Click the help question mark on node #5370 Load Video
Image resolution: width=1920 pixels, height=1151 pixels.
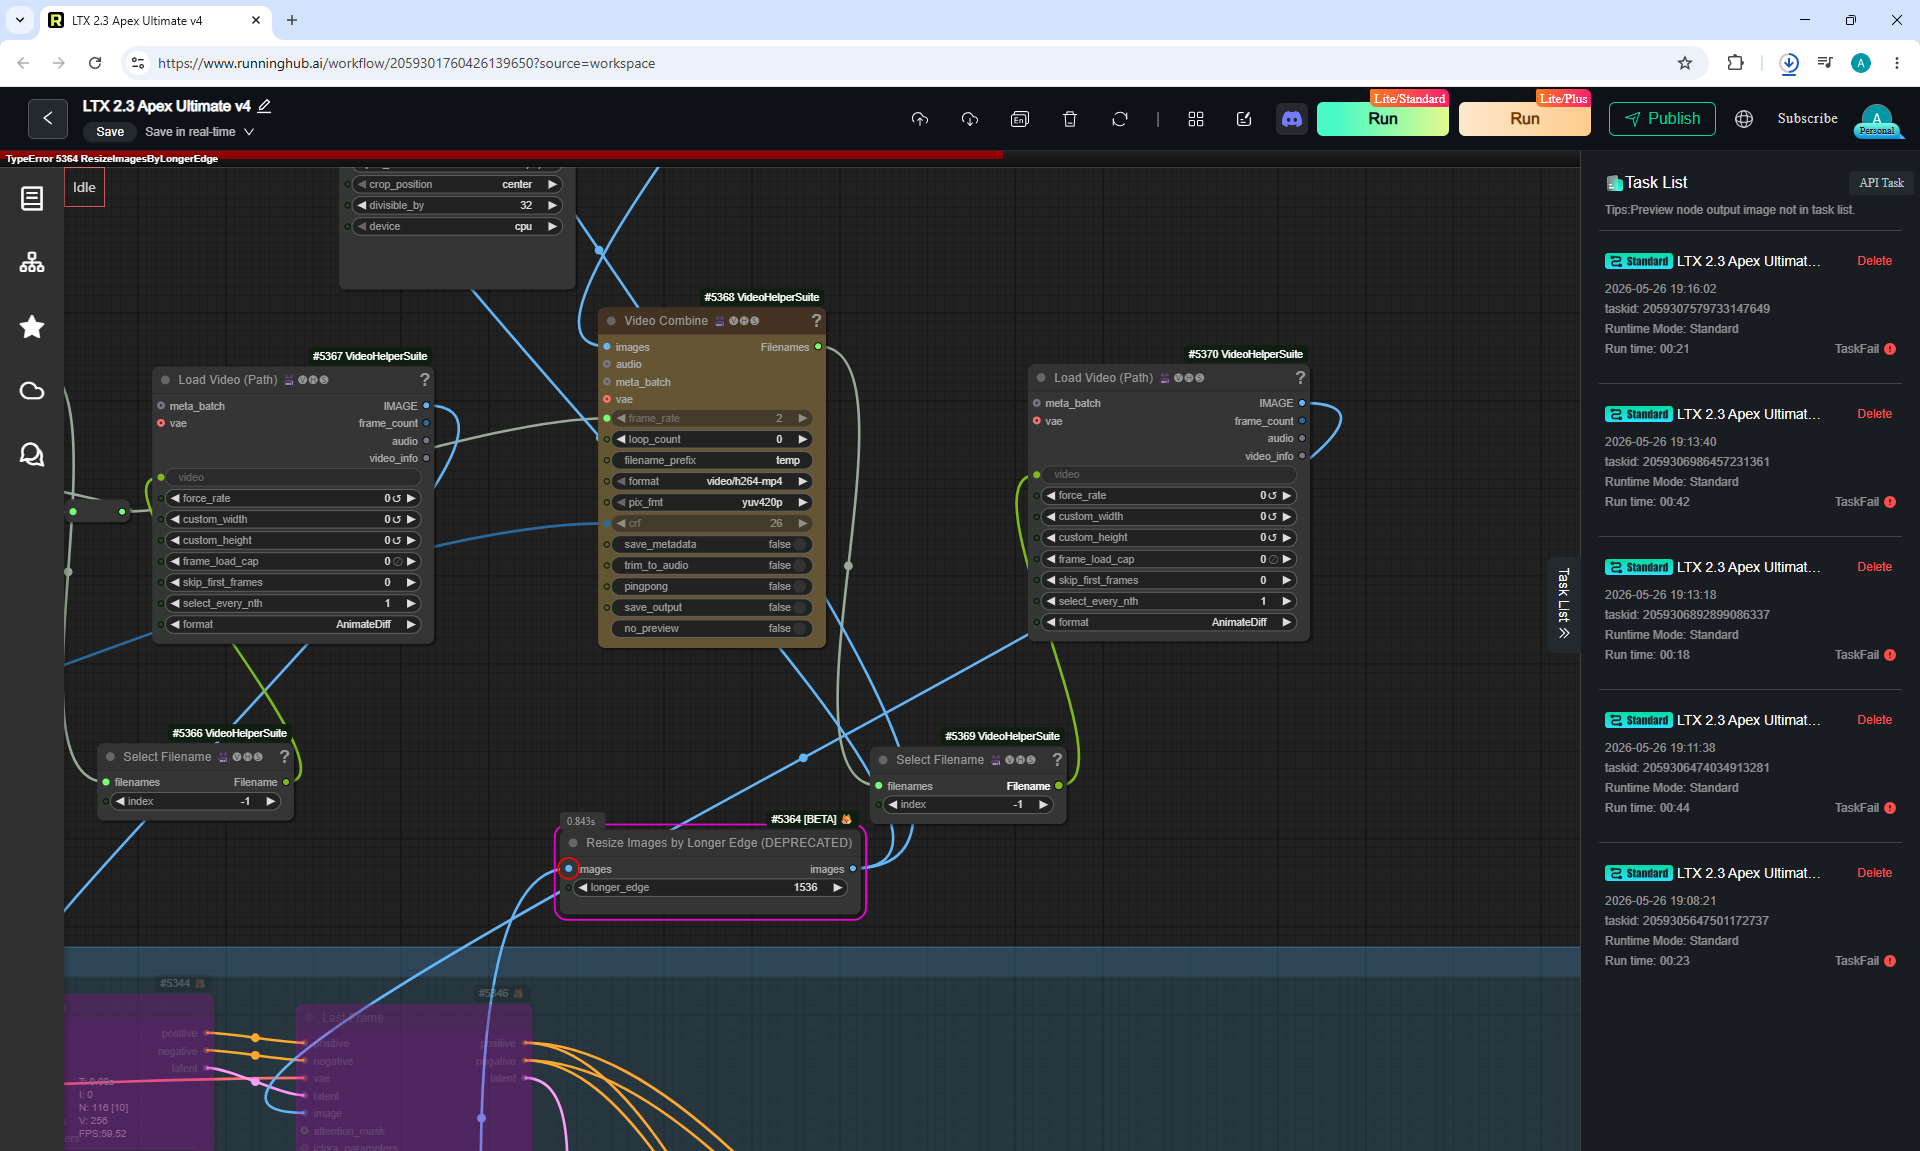pyautogui.click(x=1300, y=378)
